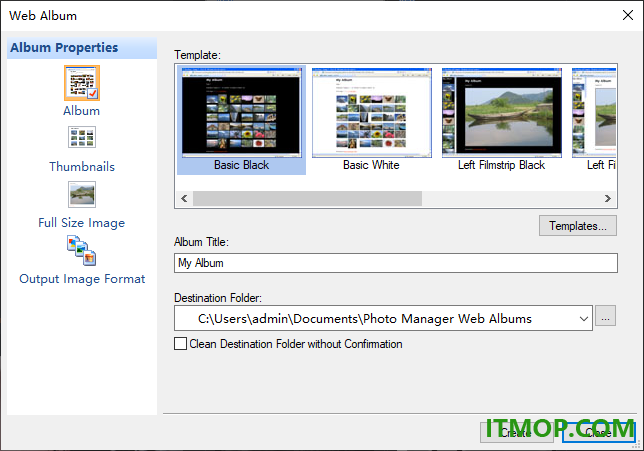The width and height of the screenshot is (644, 451).
Task: Choose the Basic Black template thumbnail
Action: pyautogui.click(x=242, y=113)
